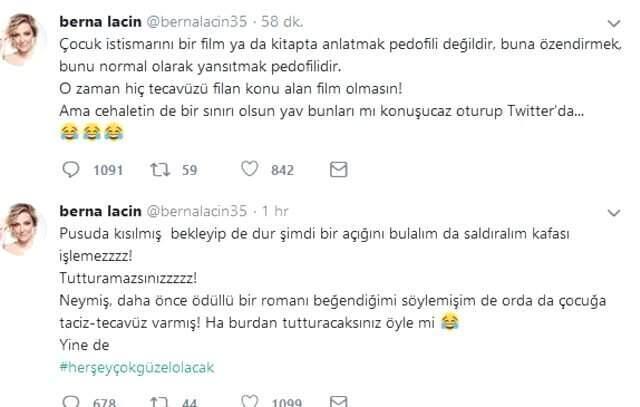Click reply icon on first tweet
The height and width of the screenshot is (407, 640).
click(70, 170)
